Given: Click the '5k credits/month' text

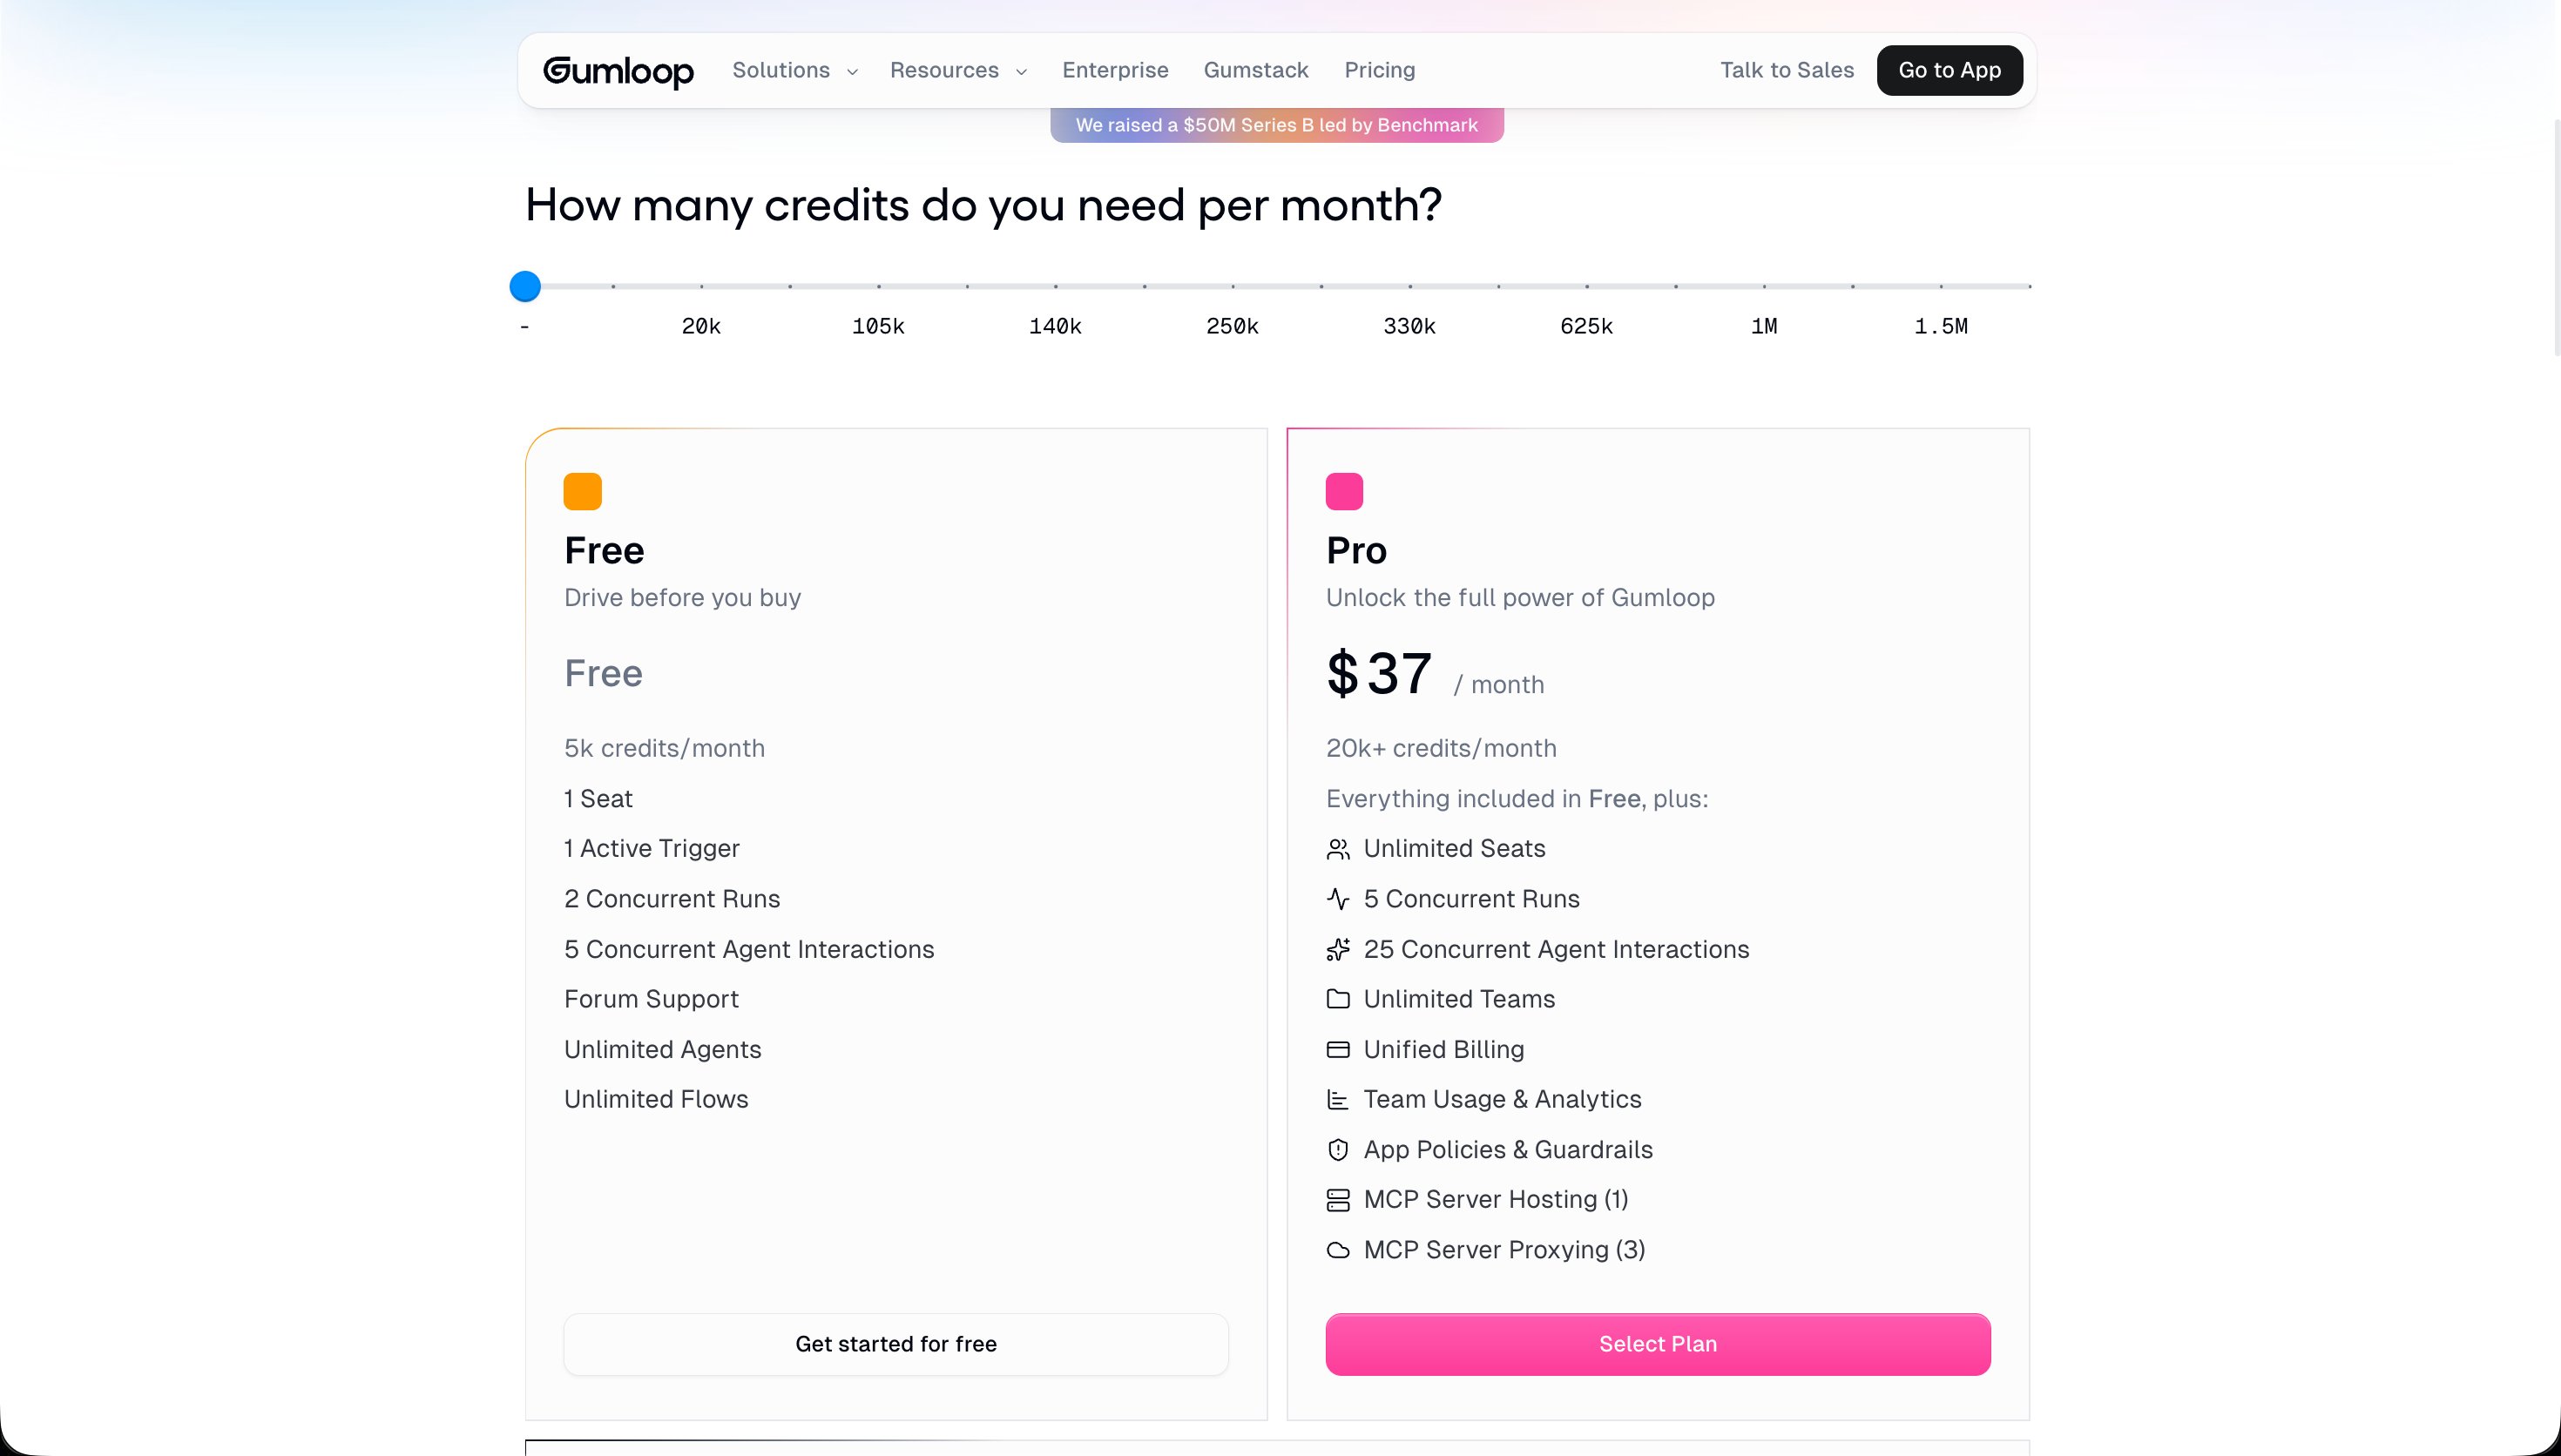Looking at the screenshot, I should click(664, 749).
